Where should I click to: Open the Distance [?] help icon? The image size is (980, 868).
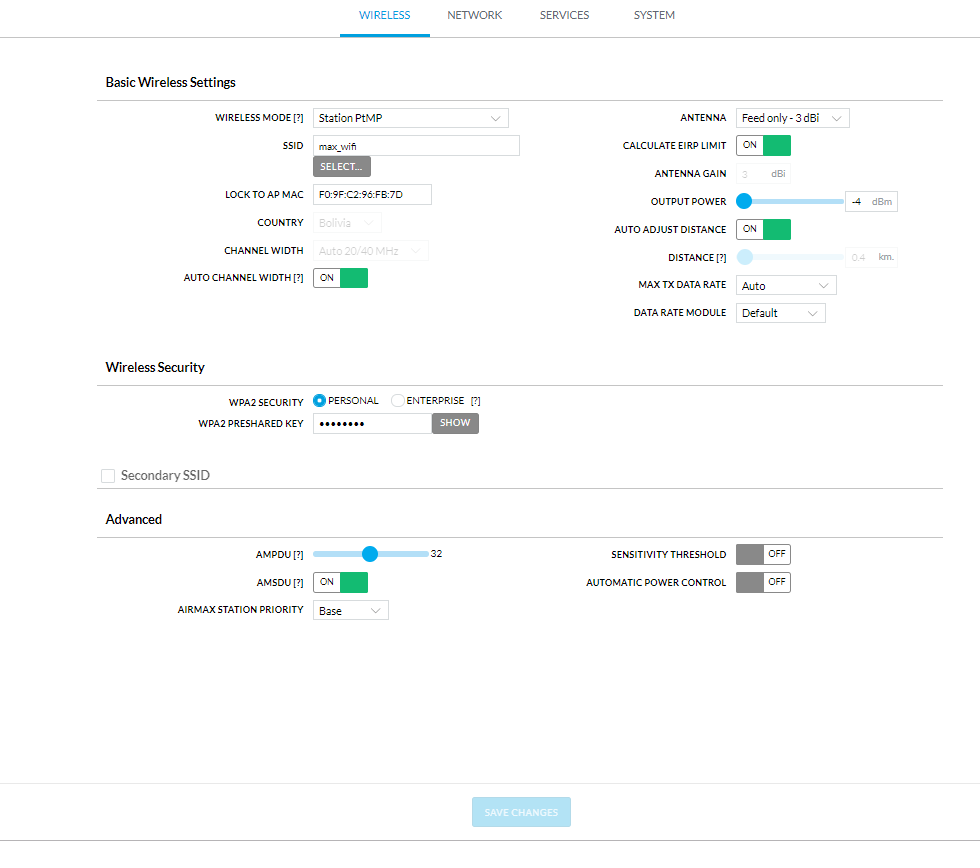721,258
